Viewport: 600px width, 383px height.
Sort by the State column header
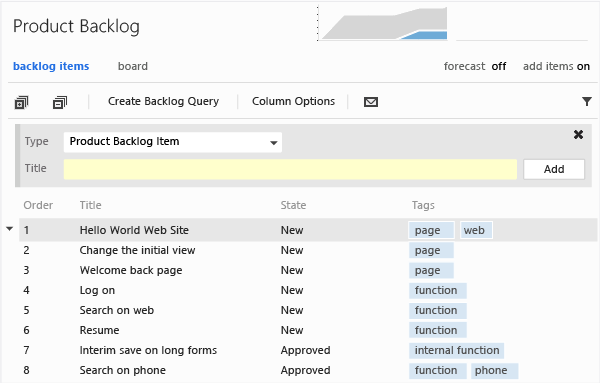(293, 205)
